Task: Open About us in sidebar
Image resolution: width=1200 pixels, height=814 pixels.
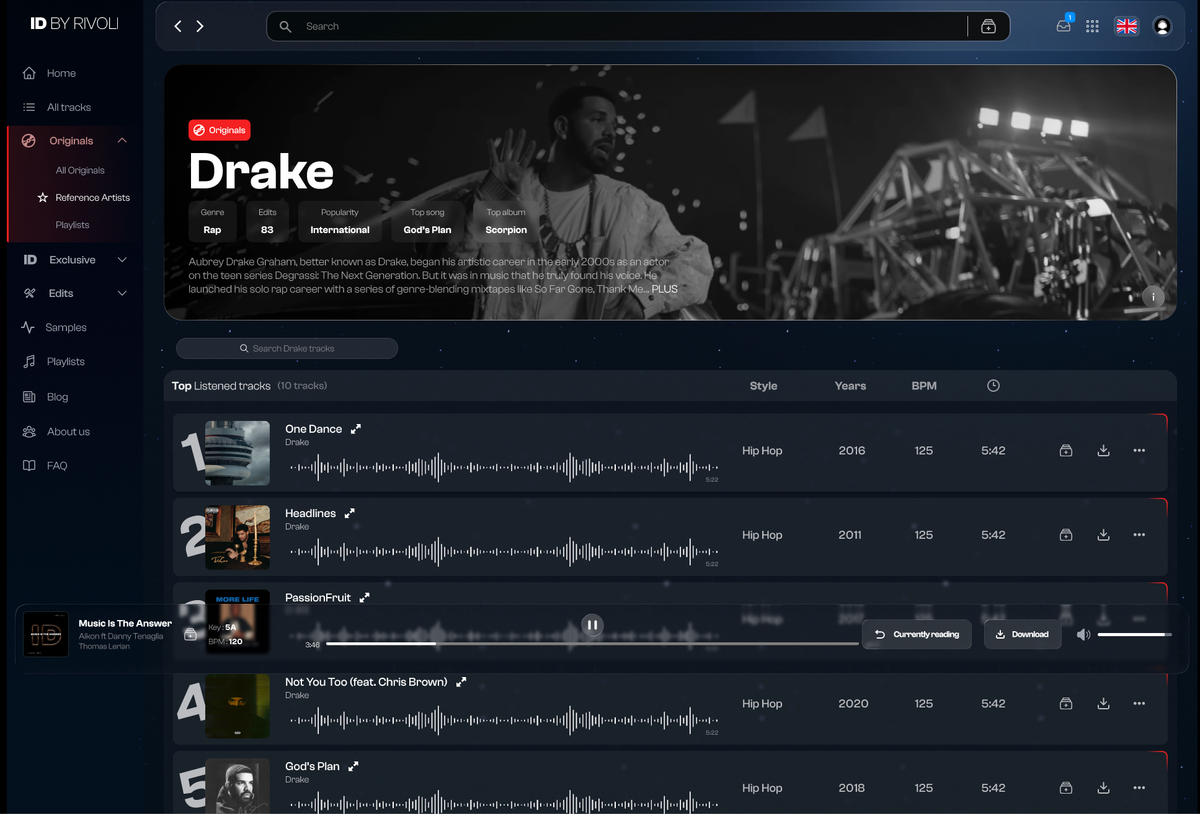Action: (68, 432)
